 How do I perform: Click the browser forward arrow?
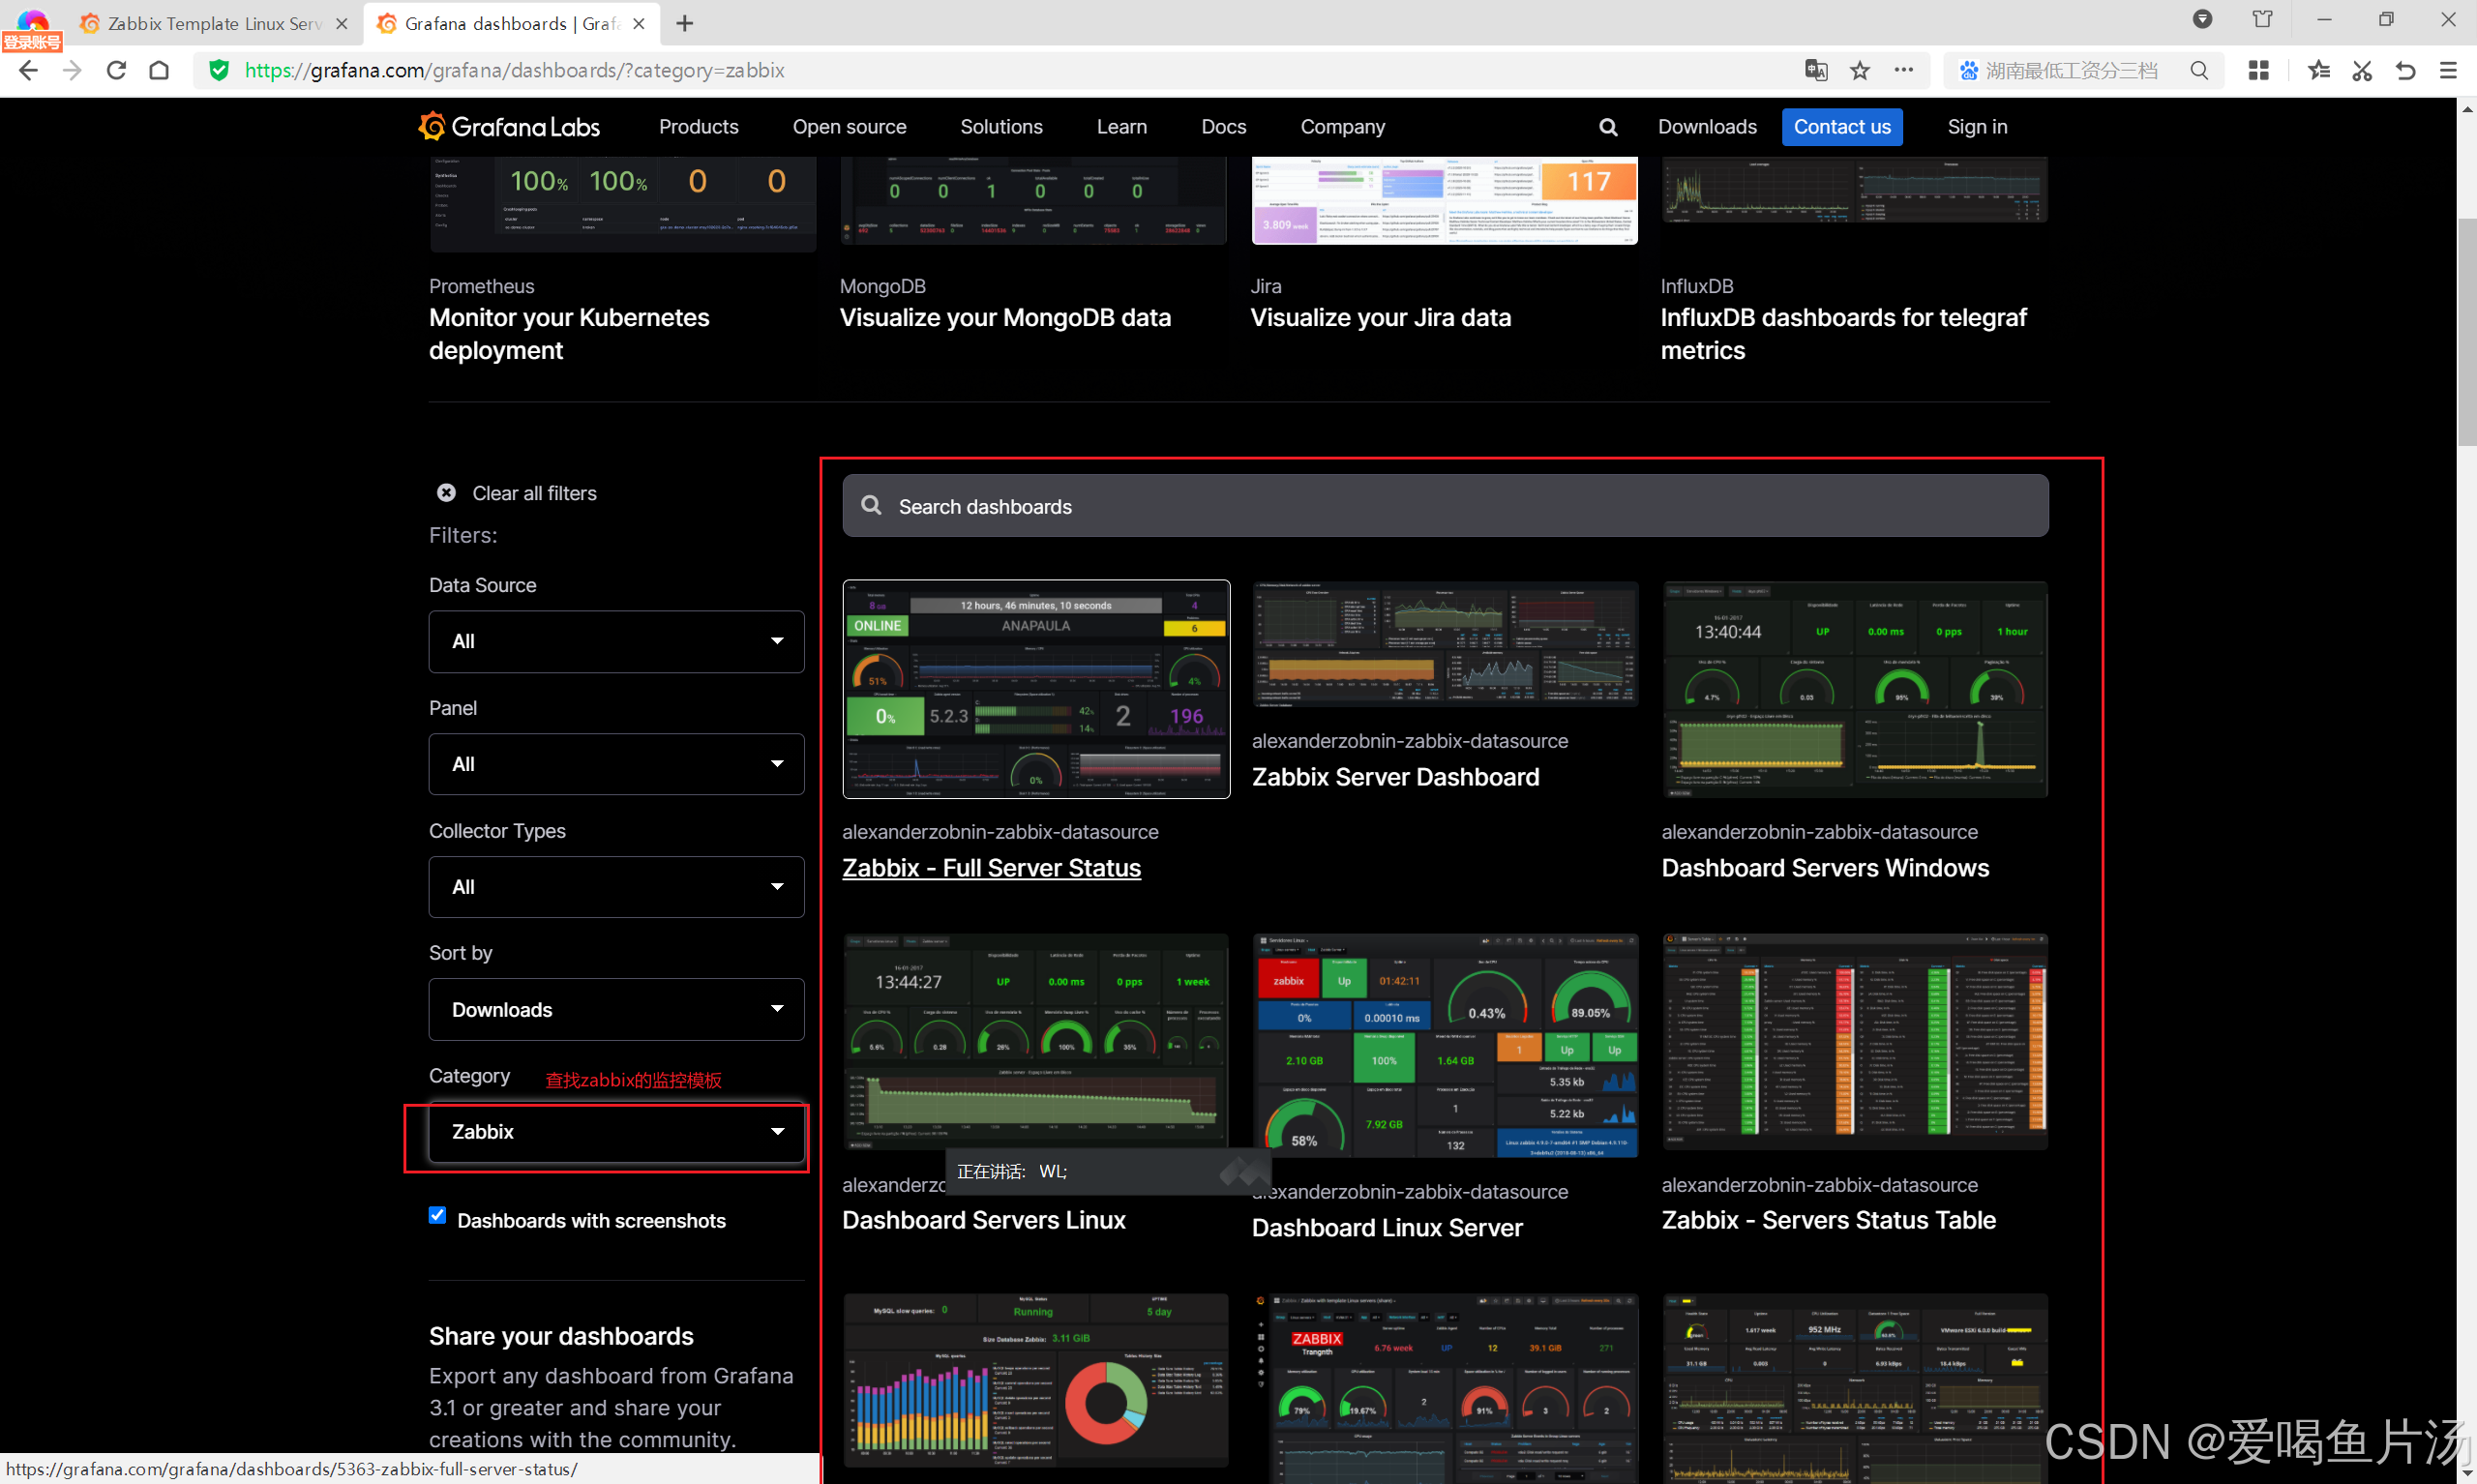point(72,70)
